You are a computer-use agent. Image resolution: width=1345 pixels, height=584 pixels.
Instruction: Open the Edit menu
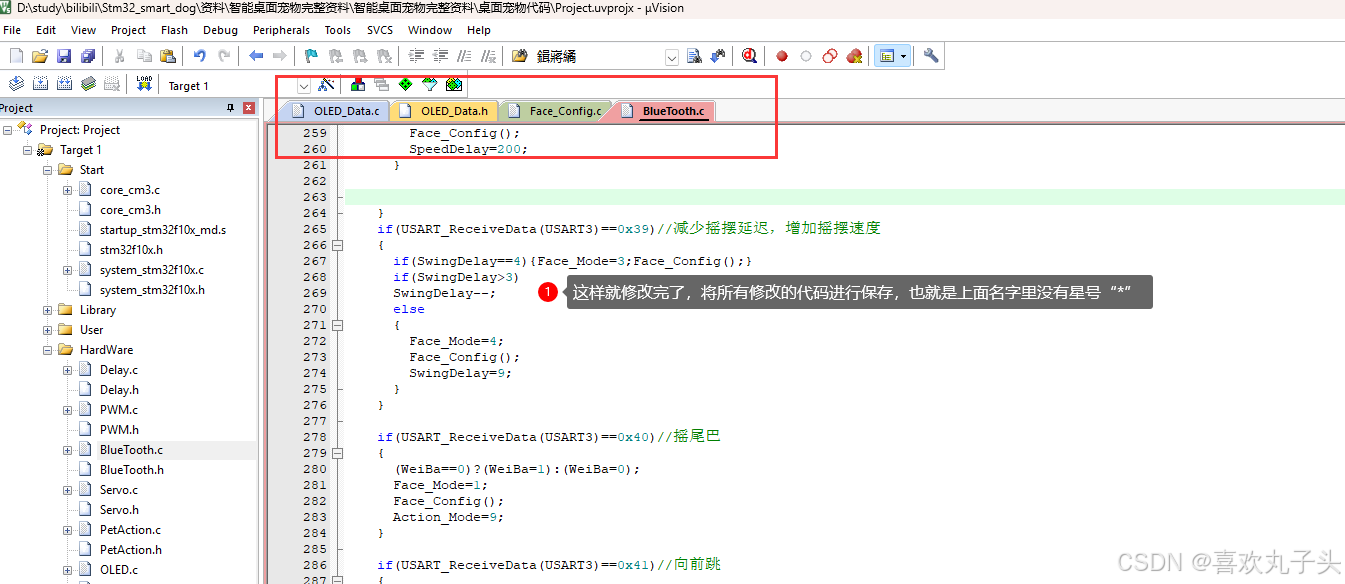click(x=46, y=30)
